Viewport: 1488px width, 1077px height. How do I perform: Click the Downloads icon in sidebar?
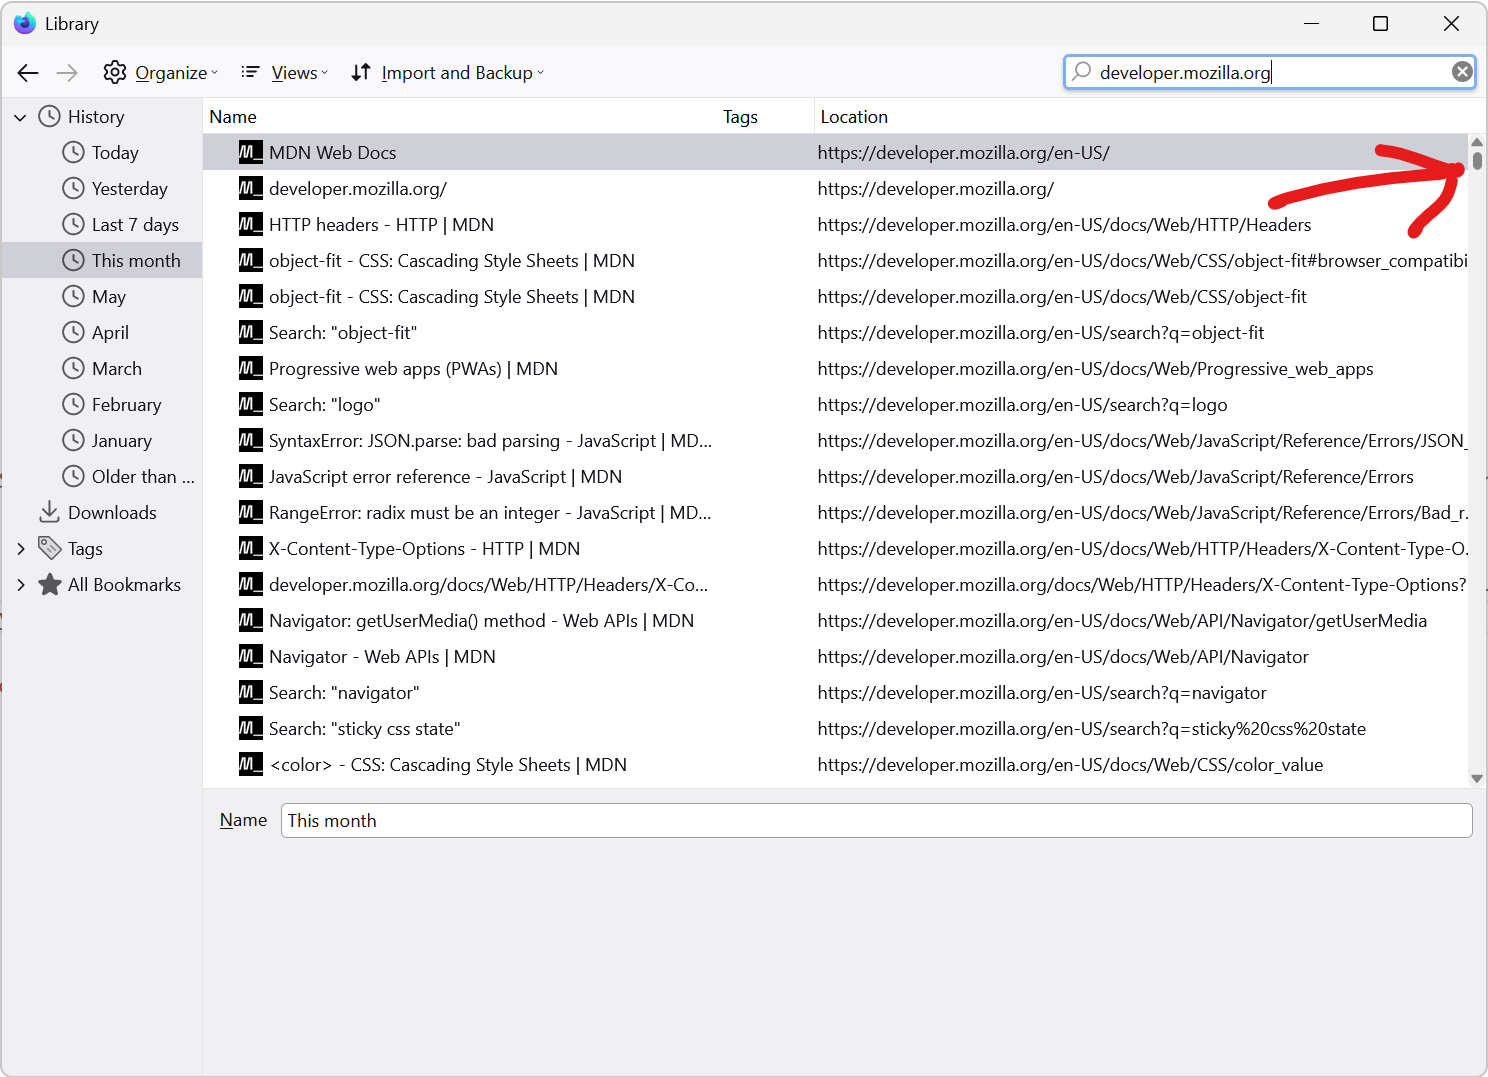pyautogui.click(x=49, y=513)
